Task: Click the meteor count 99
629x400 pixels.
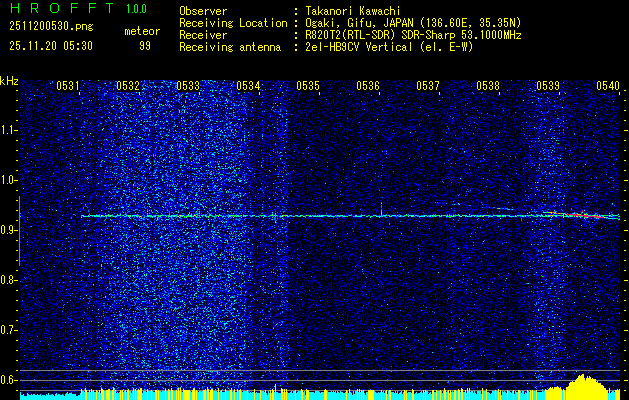Action: [x=145, y=46]
